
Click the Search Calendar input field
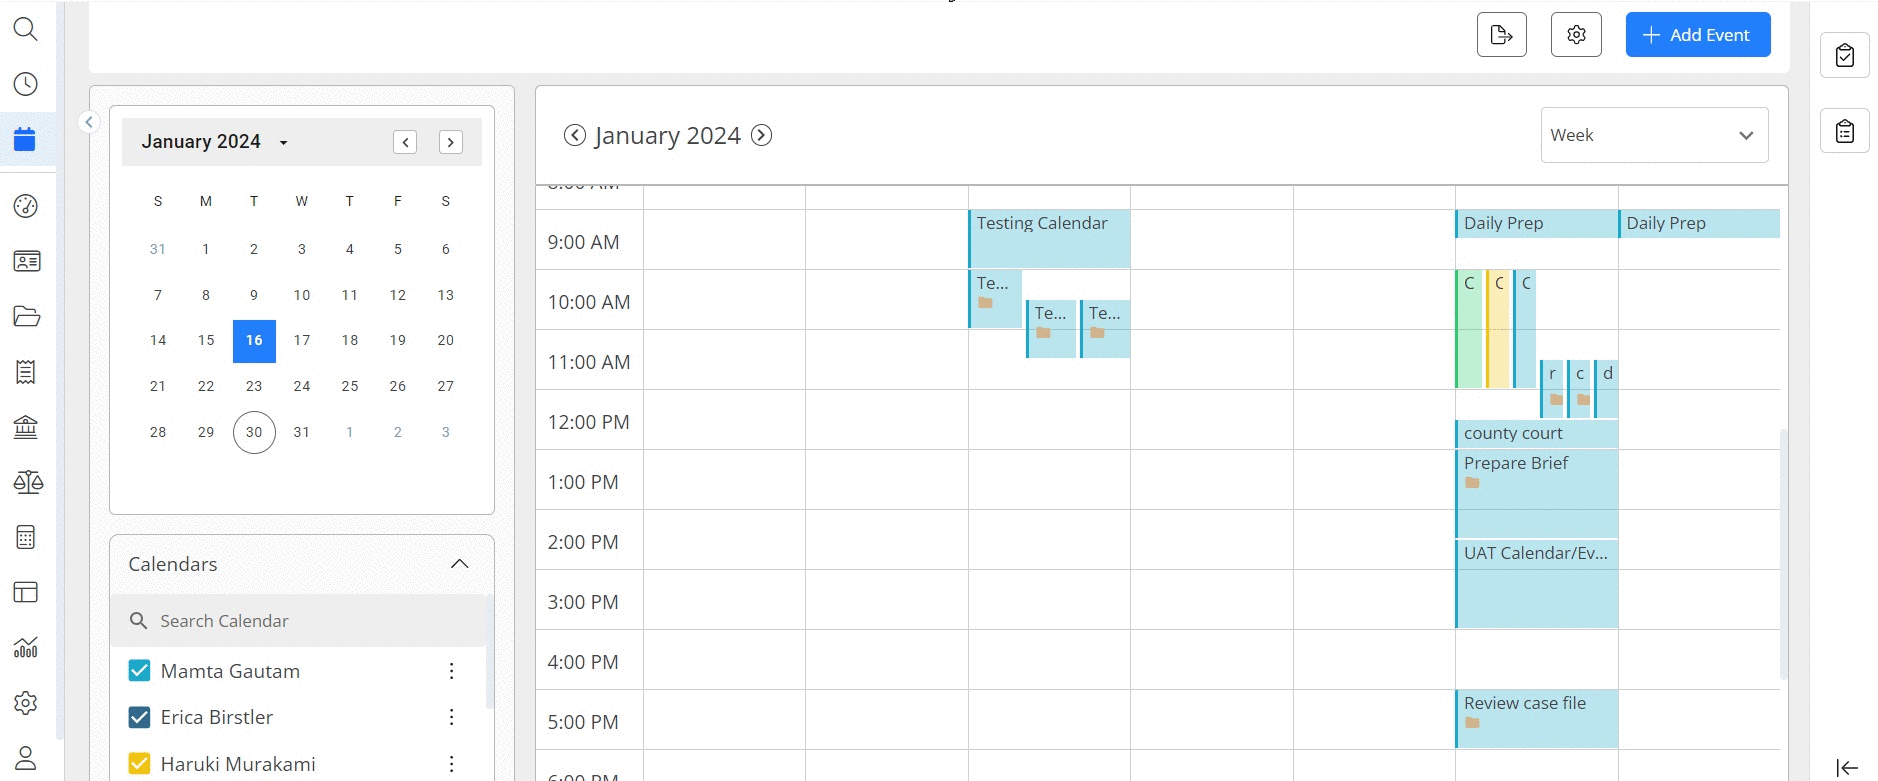point(299,621)
